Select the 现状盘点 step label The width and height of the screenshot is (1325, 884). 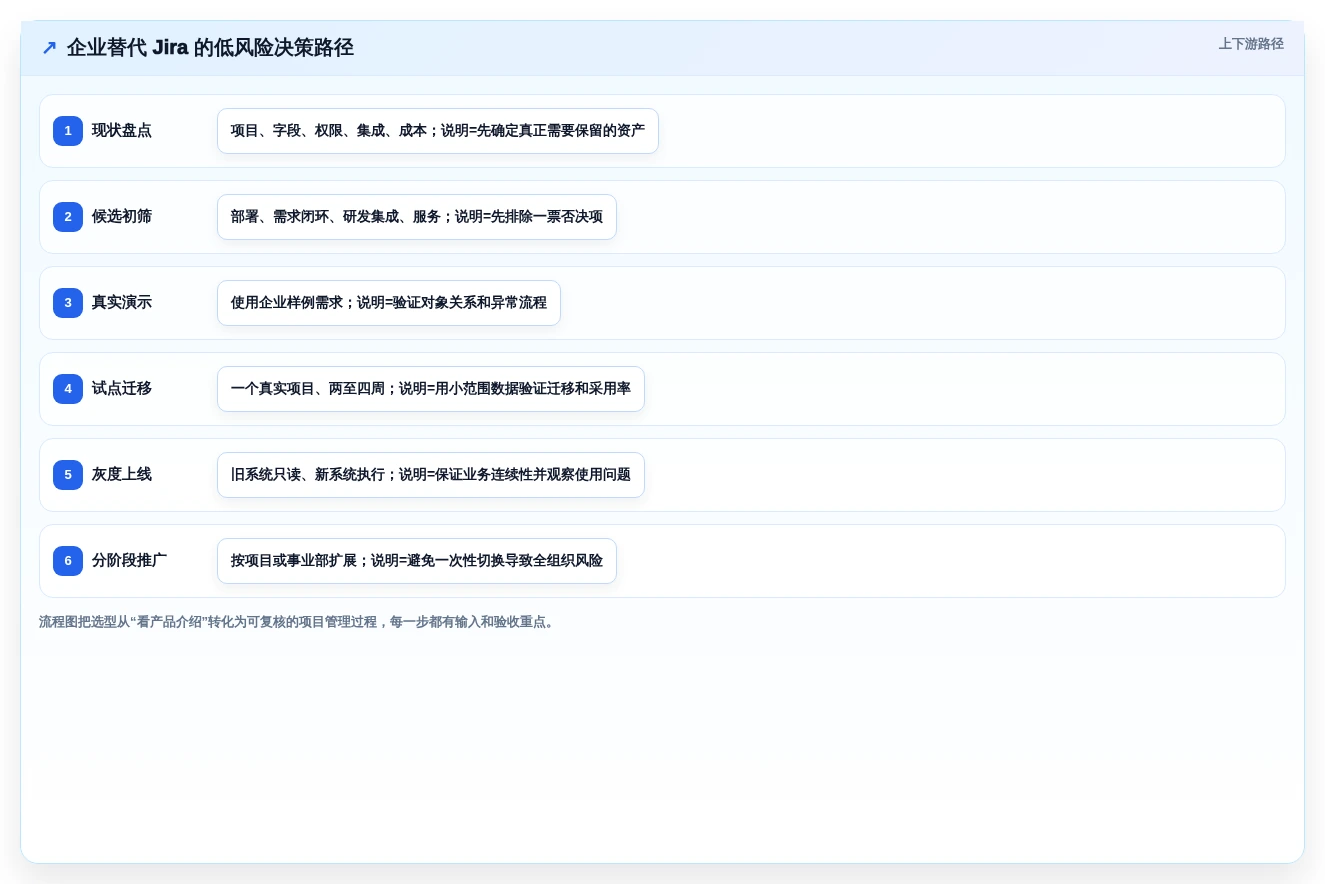click(122, 131)
